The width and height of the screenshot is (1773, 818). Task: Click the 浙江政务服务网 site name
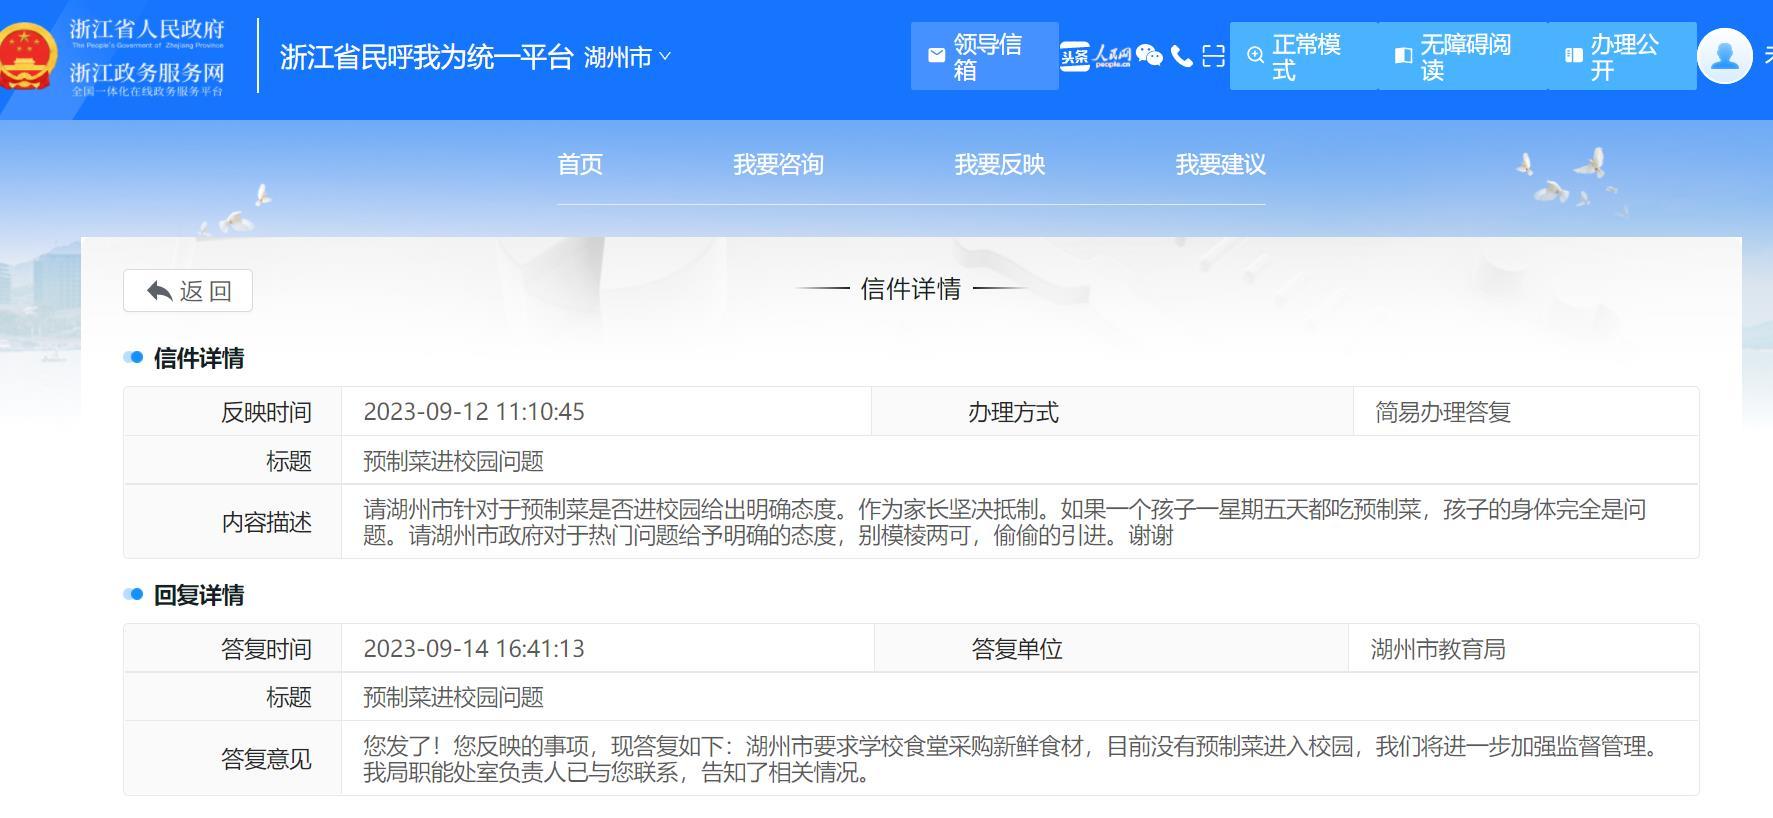(147, 73)
